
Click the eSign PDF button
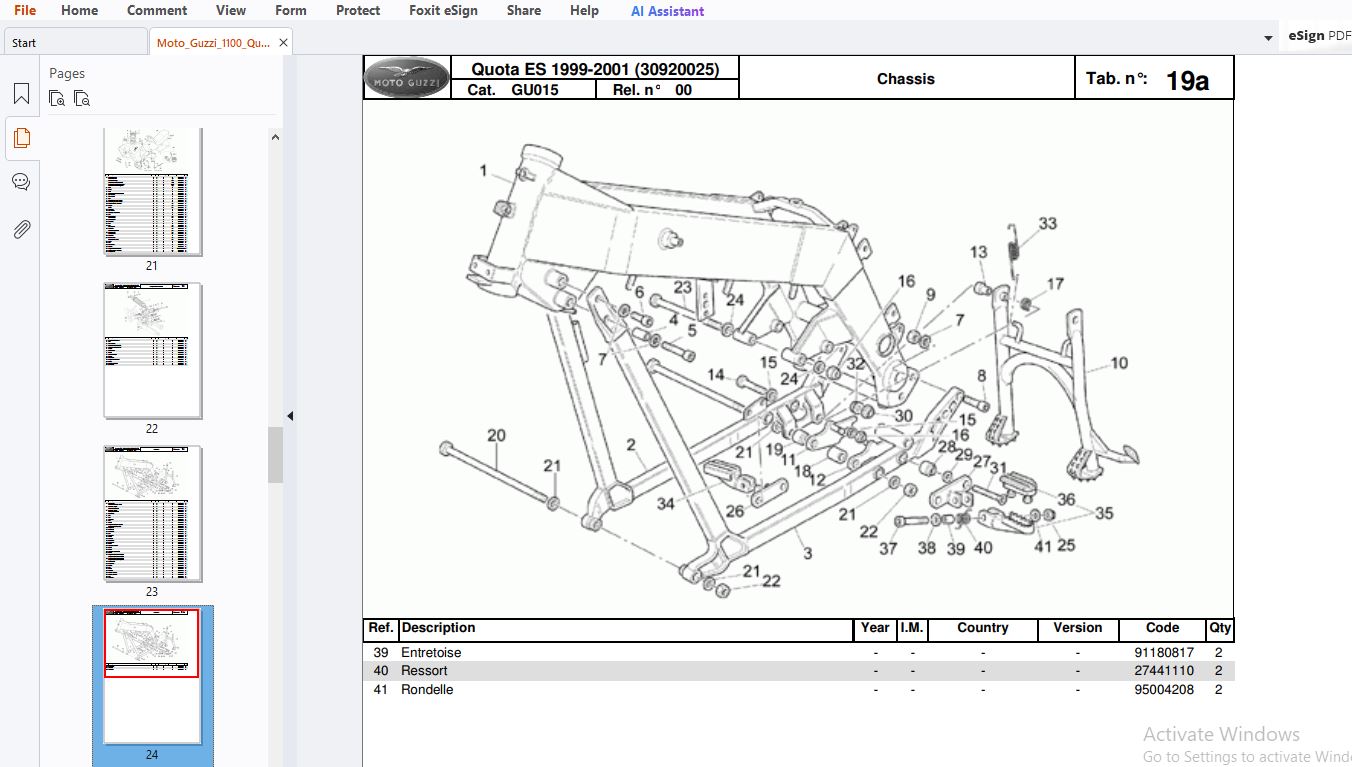(x=1318, y=36)
